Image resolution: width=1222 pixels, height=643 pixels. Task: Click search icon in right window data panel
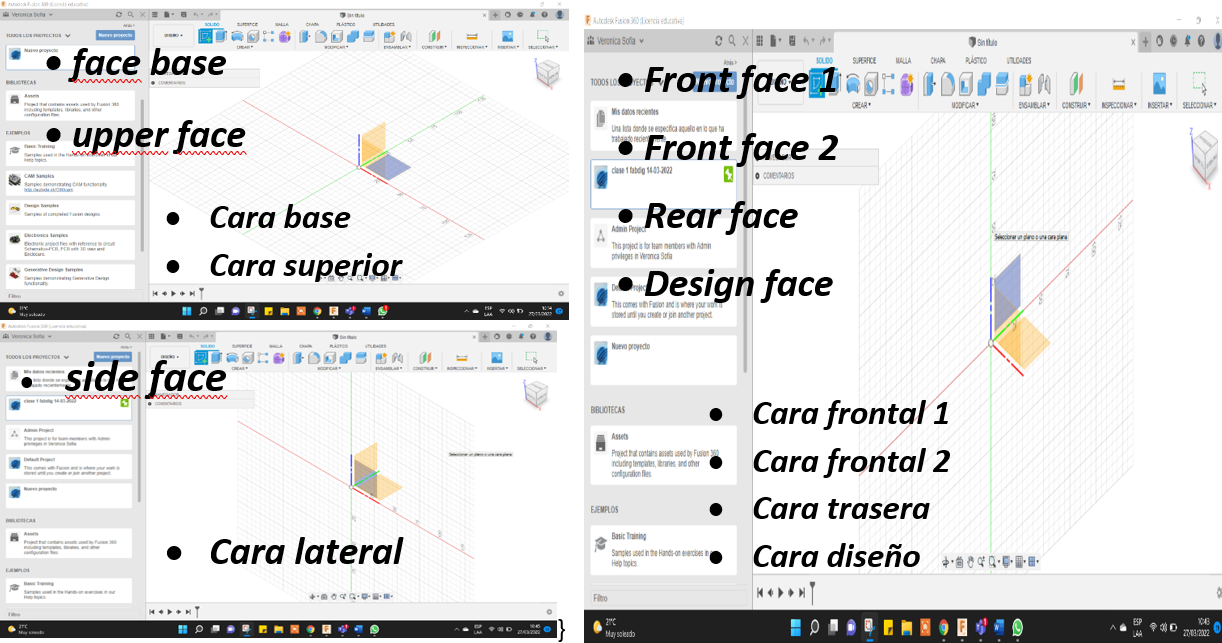732,41
